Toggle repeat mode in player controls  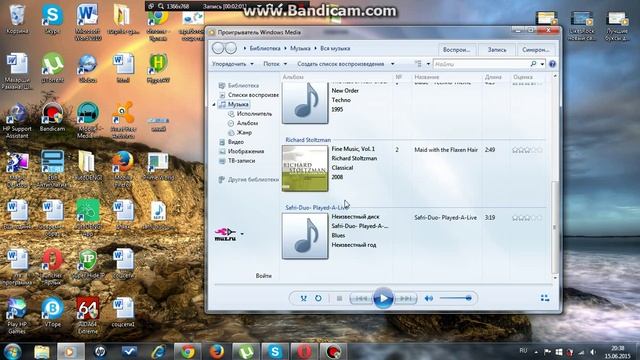tap(318, 298)
